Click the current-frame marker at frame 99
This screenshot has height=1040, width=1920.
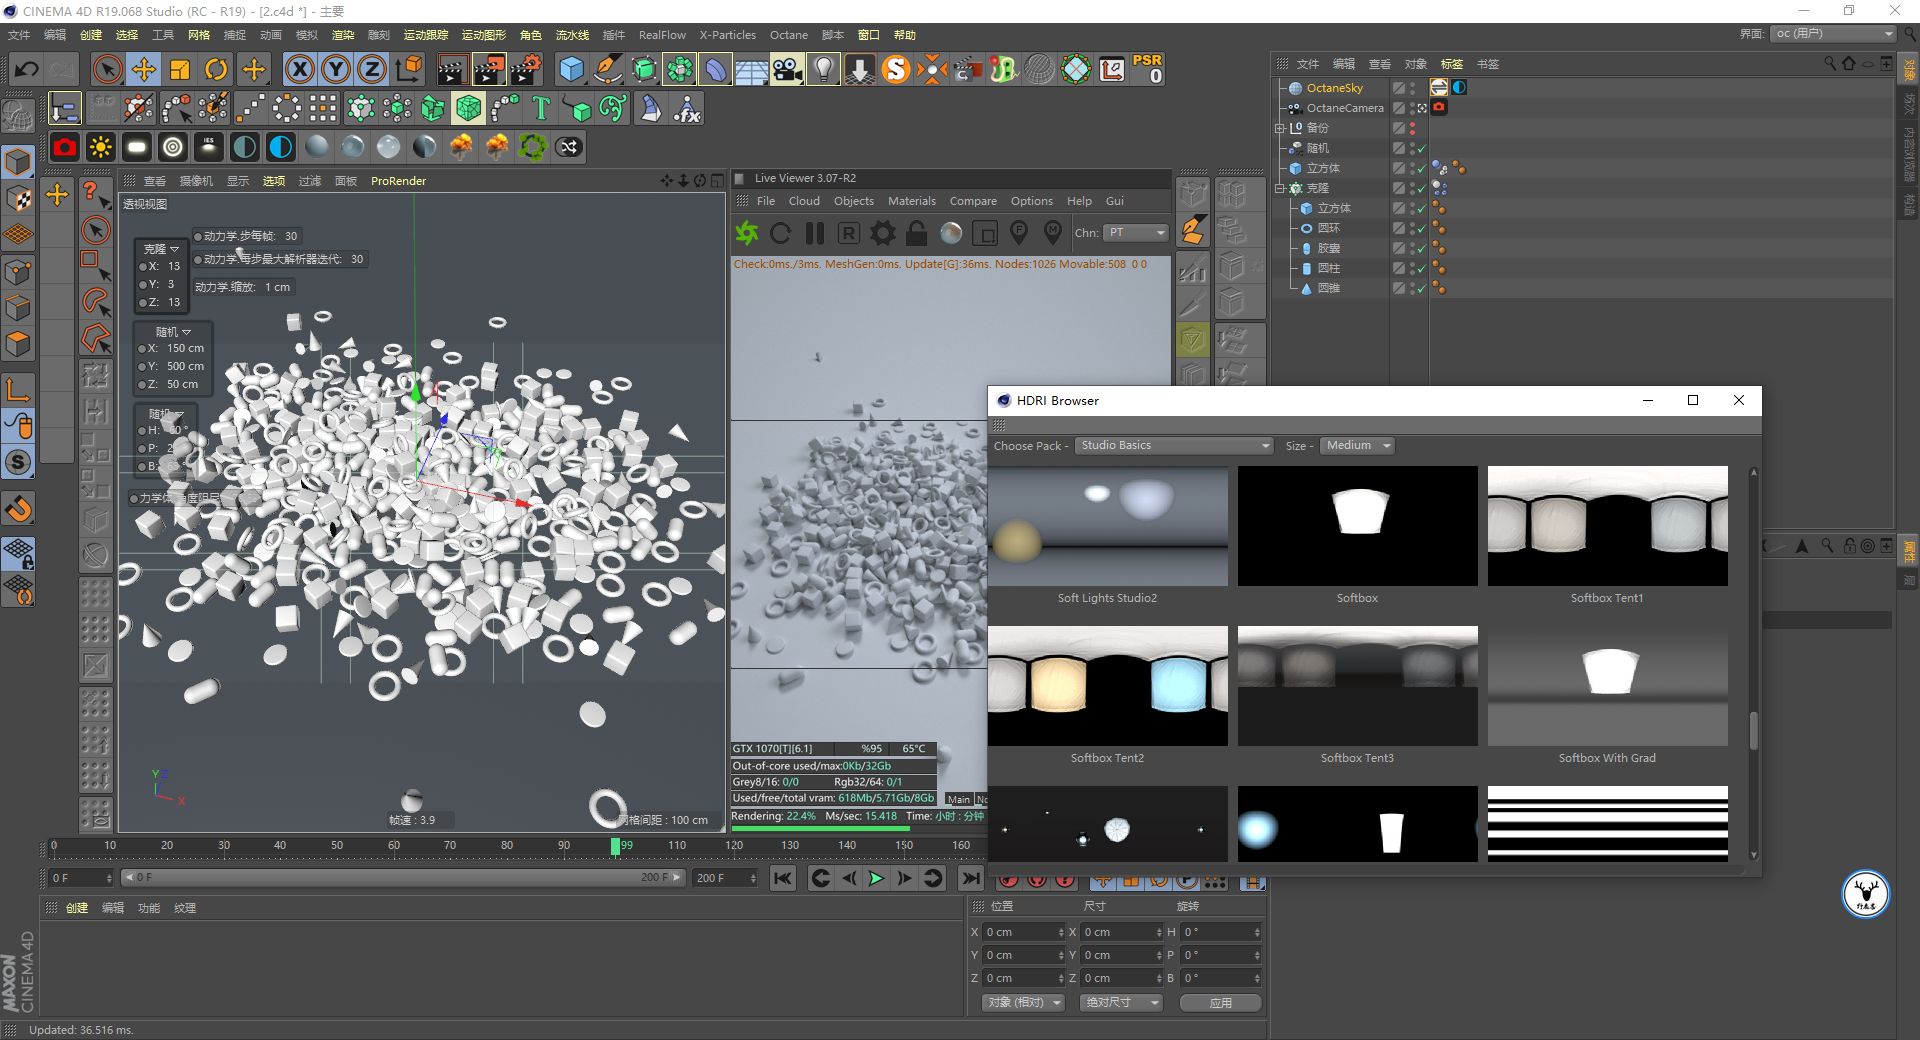(616, 846)
